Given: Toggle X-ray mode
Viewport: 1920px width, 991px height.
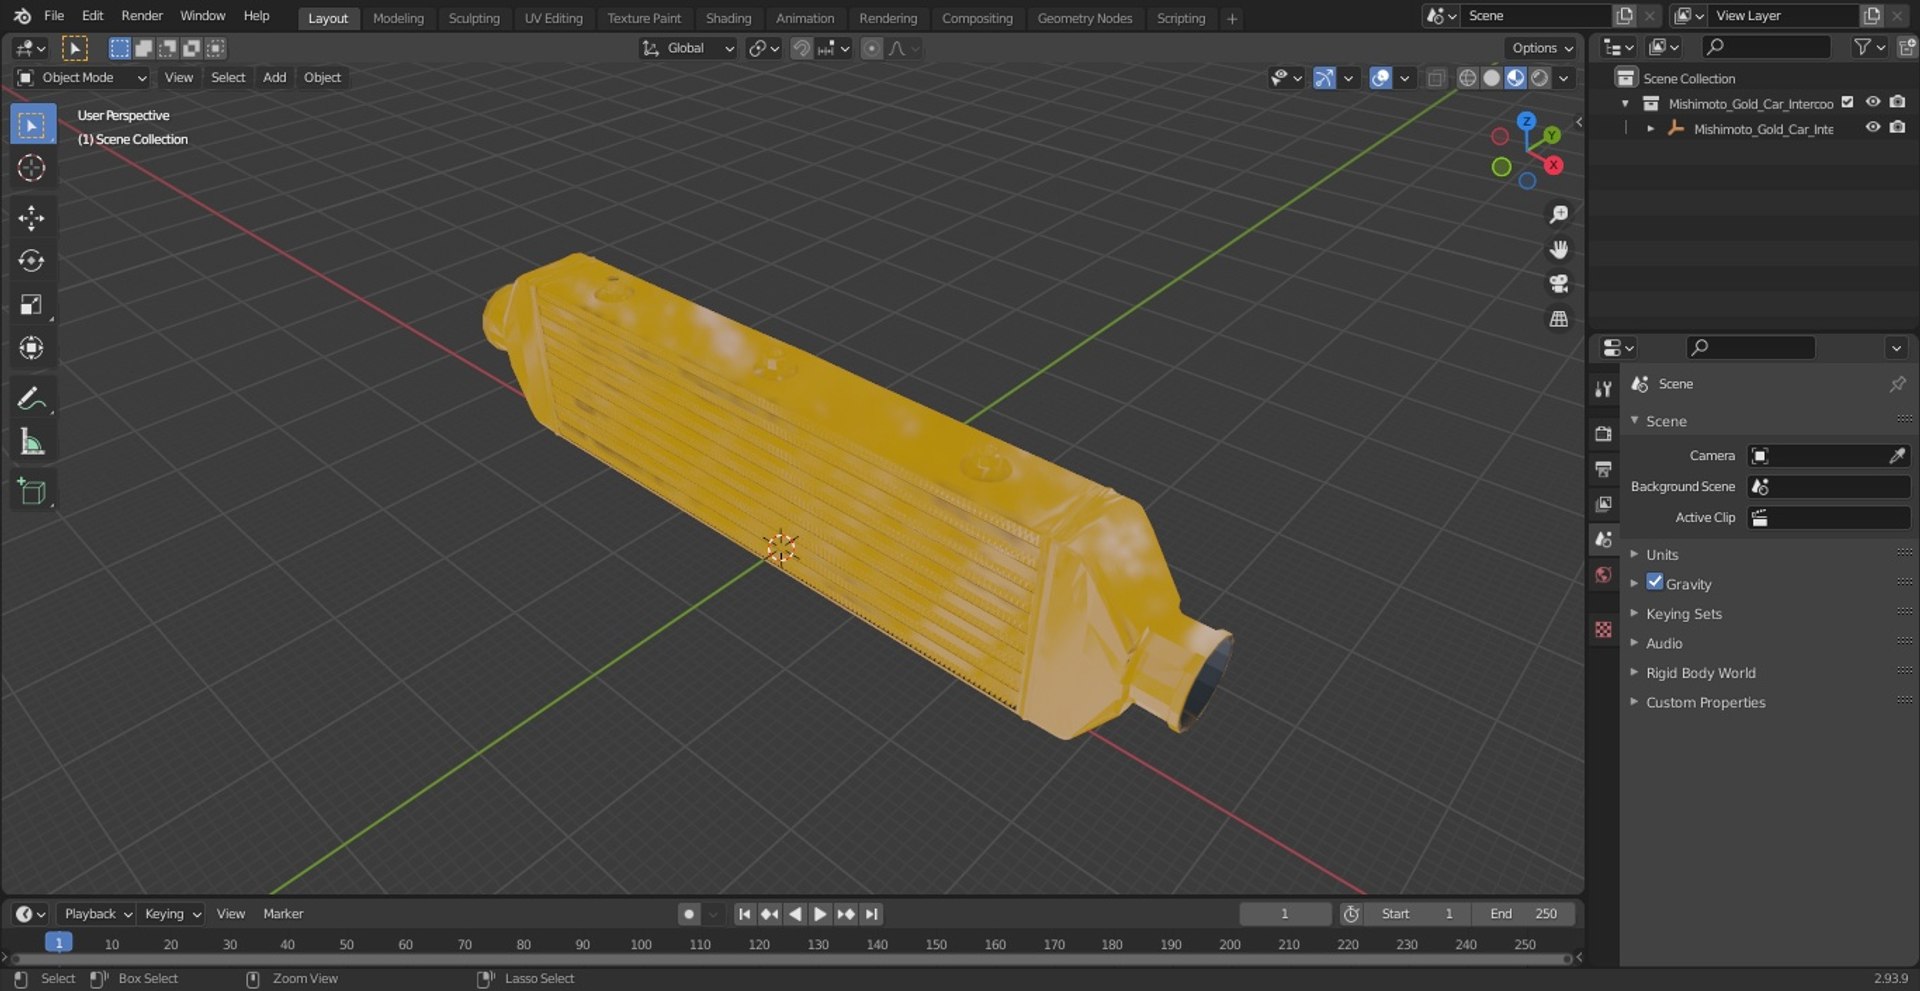Looking at the screenshot, I should 1436,78.
